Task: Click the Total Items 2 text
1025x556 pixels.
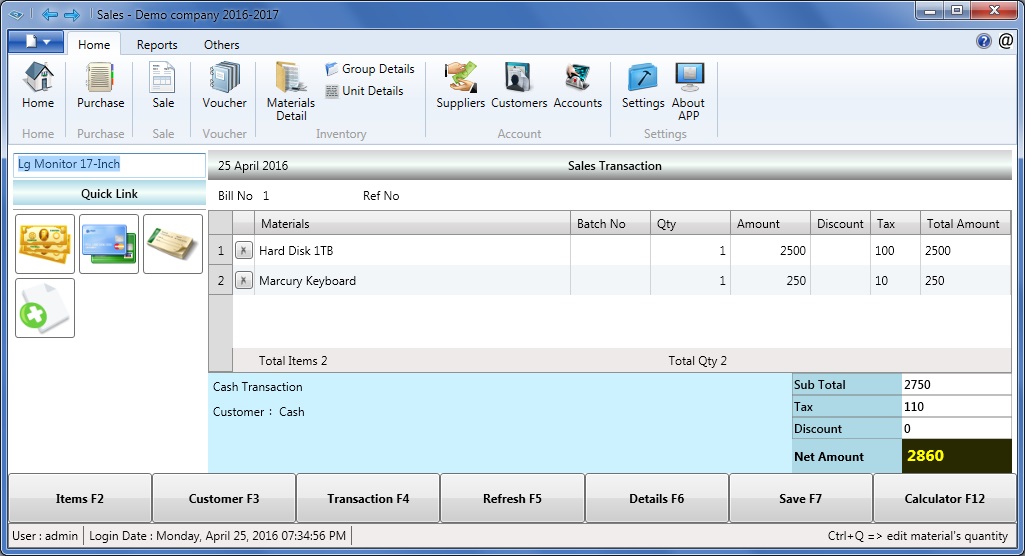Action: coord(293,361)
